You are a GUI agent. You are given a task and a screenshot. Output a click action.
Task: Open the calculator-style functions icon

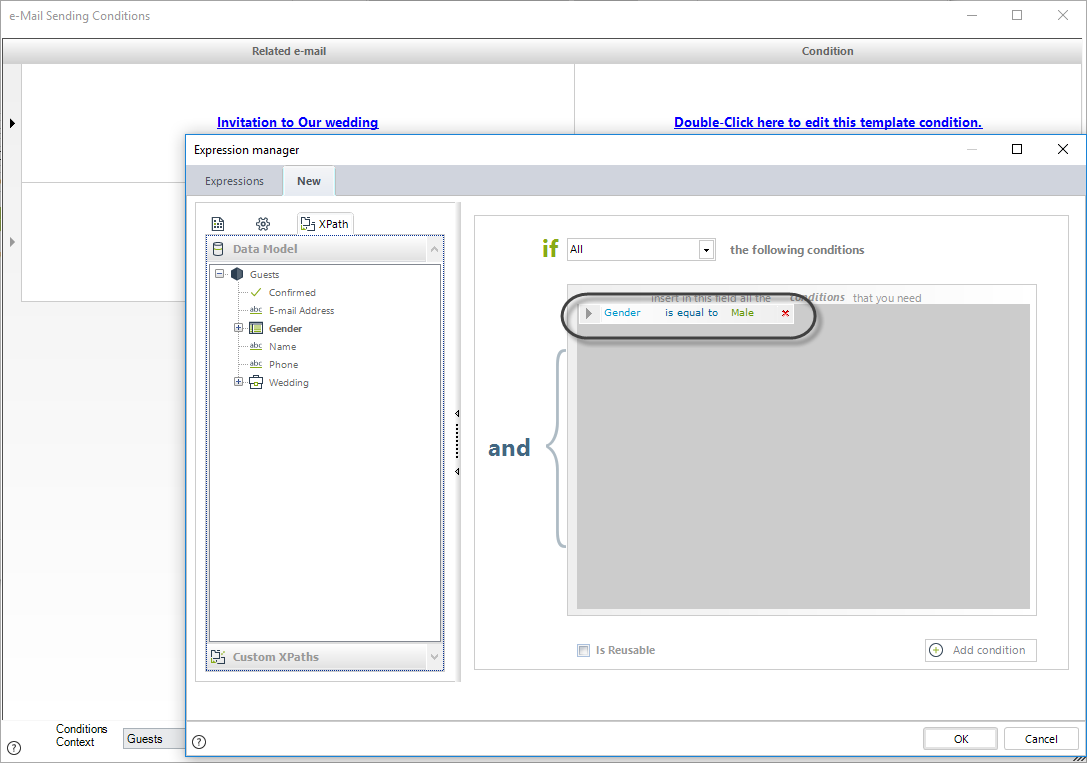[x=218, y=224]
